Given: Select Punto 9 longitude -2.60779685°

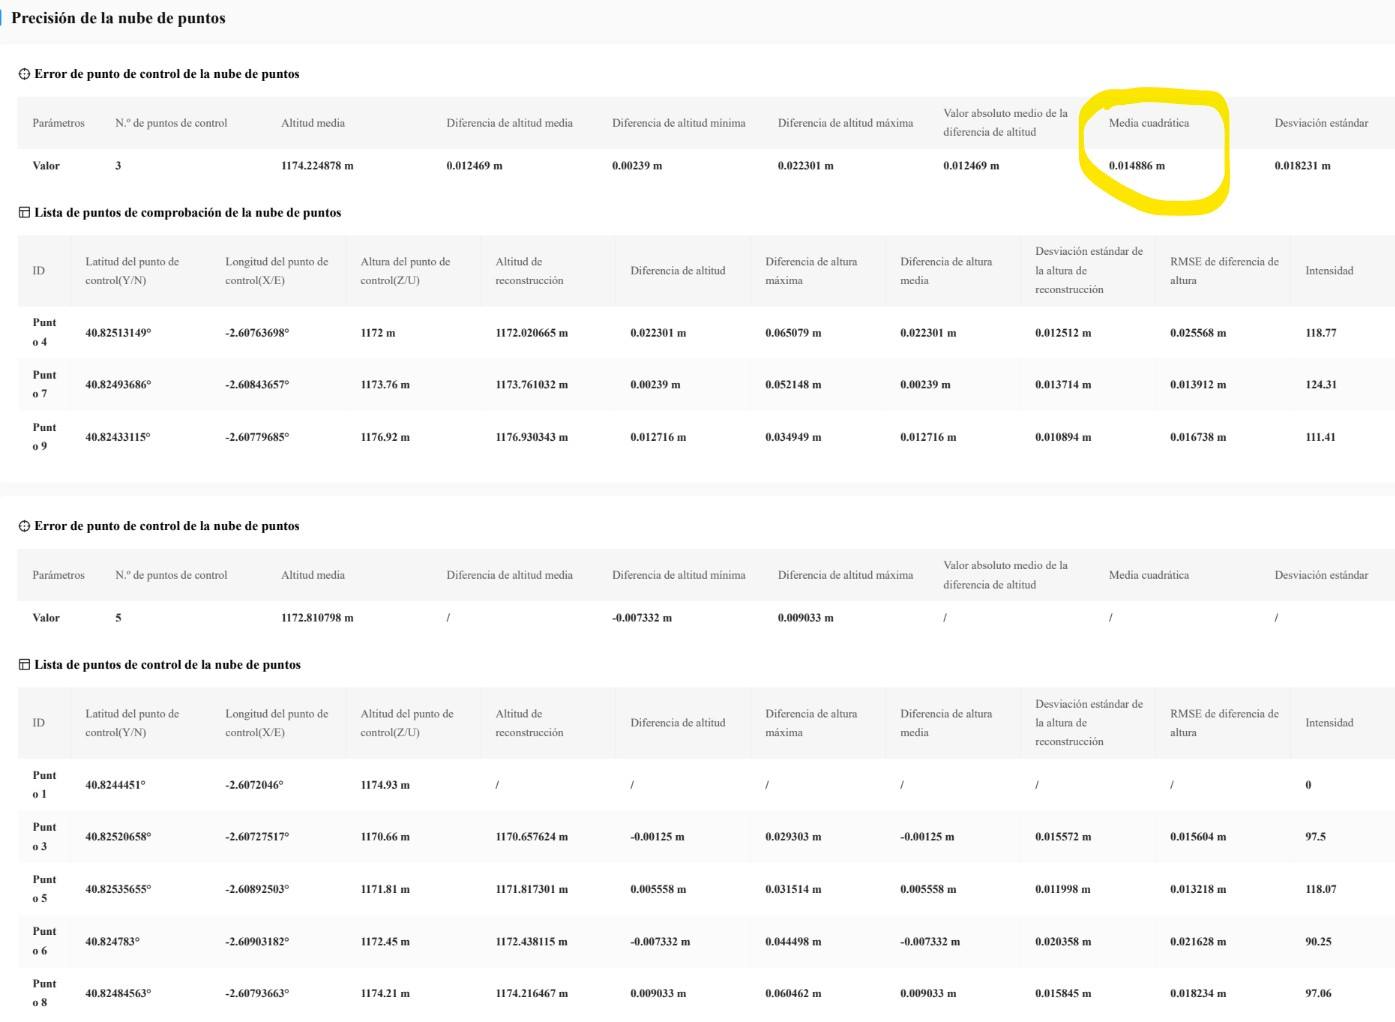Looking at the screenshot, I should click(257, 437).
